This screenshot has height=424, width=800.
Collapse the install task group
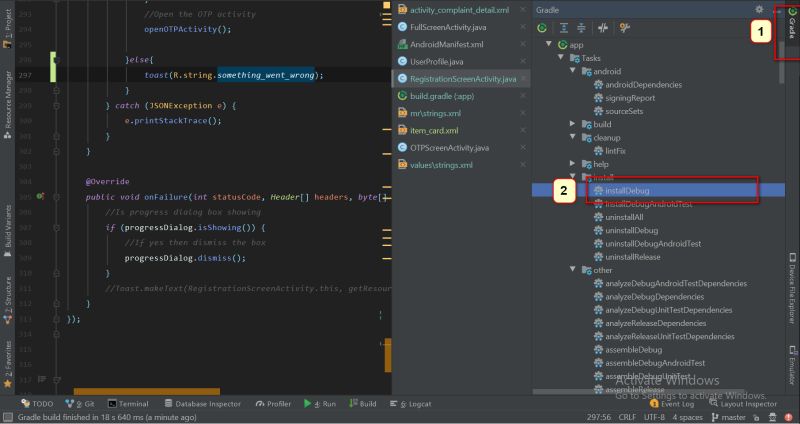click(x=572, y=177)
